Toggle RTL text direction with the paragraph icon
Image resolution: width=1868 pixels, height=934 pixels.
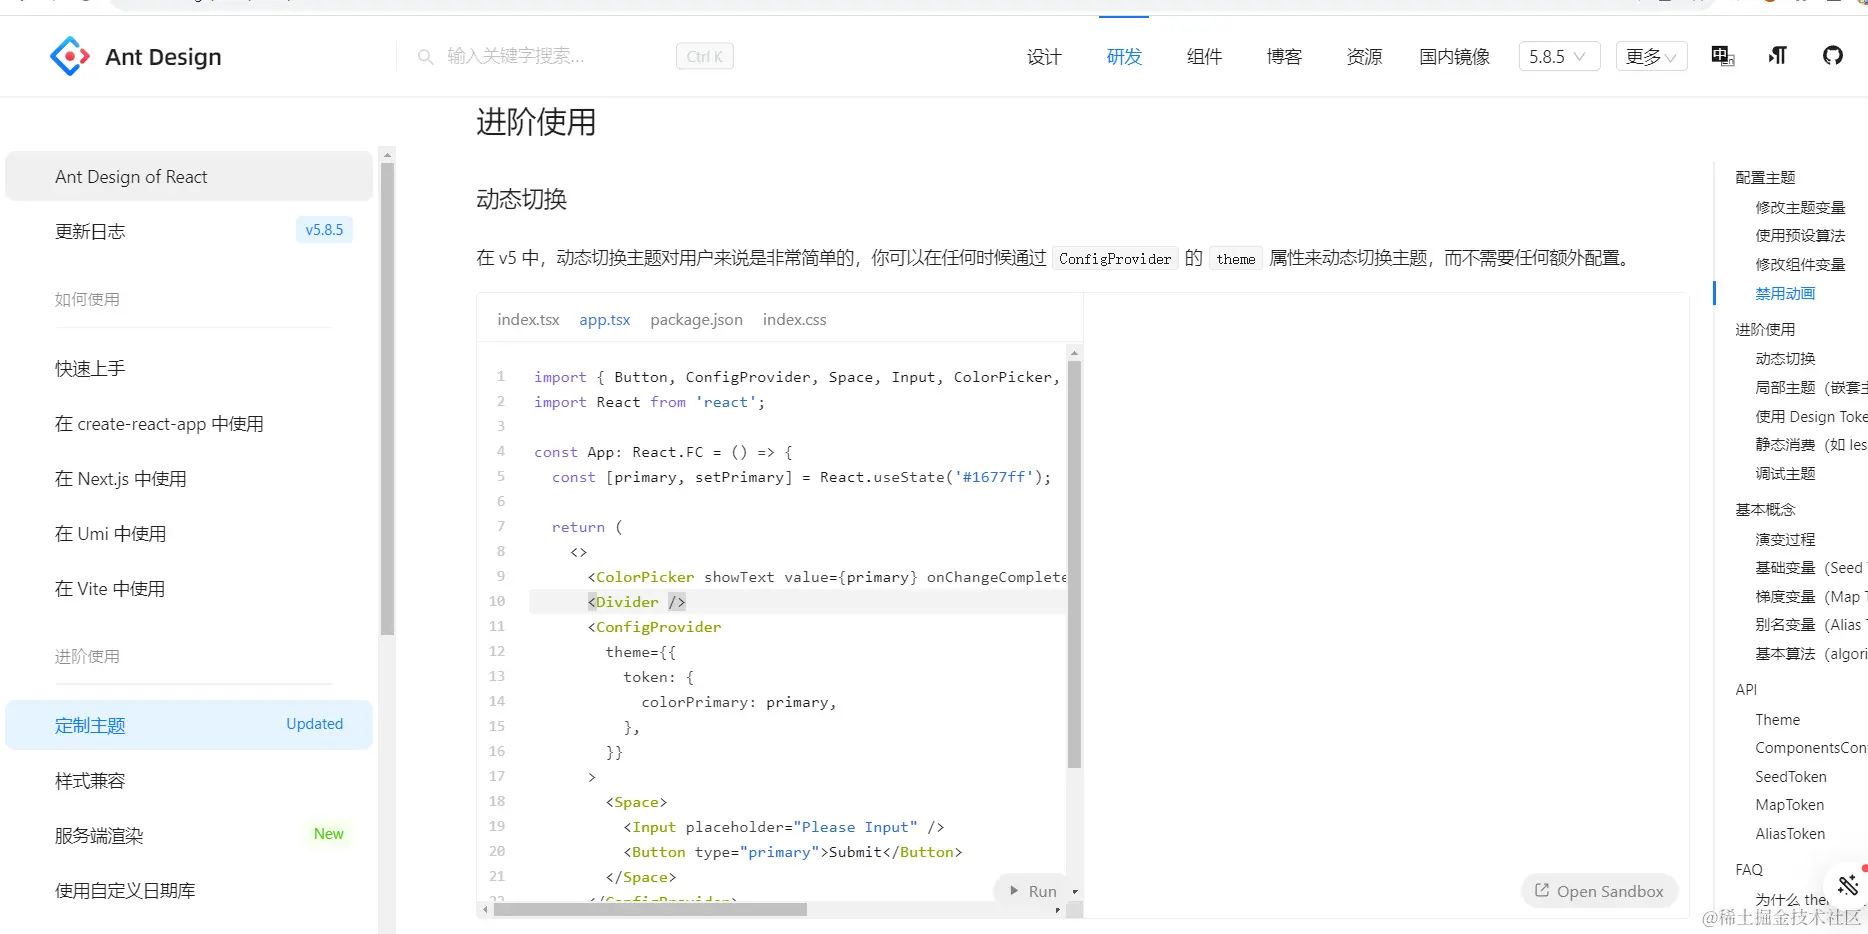click(1777, 55)
